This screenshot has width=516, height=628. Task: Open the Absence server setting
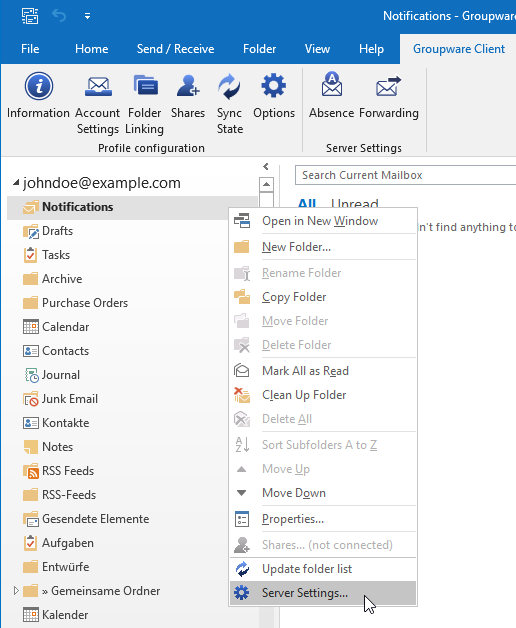(331, 96)
